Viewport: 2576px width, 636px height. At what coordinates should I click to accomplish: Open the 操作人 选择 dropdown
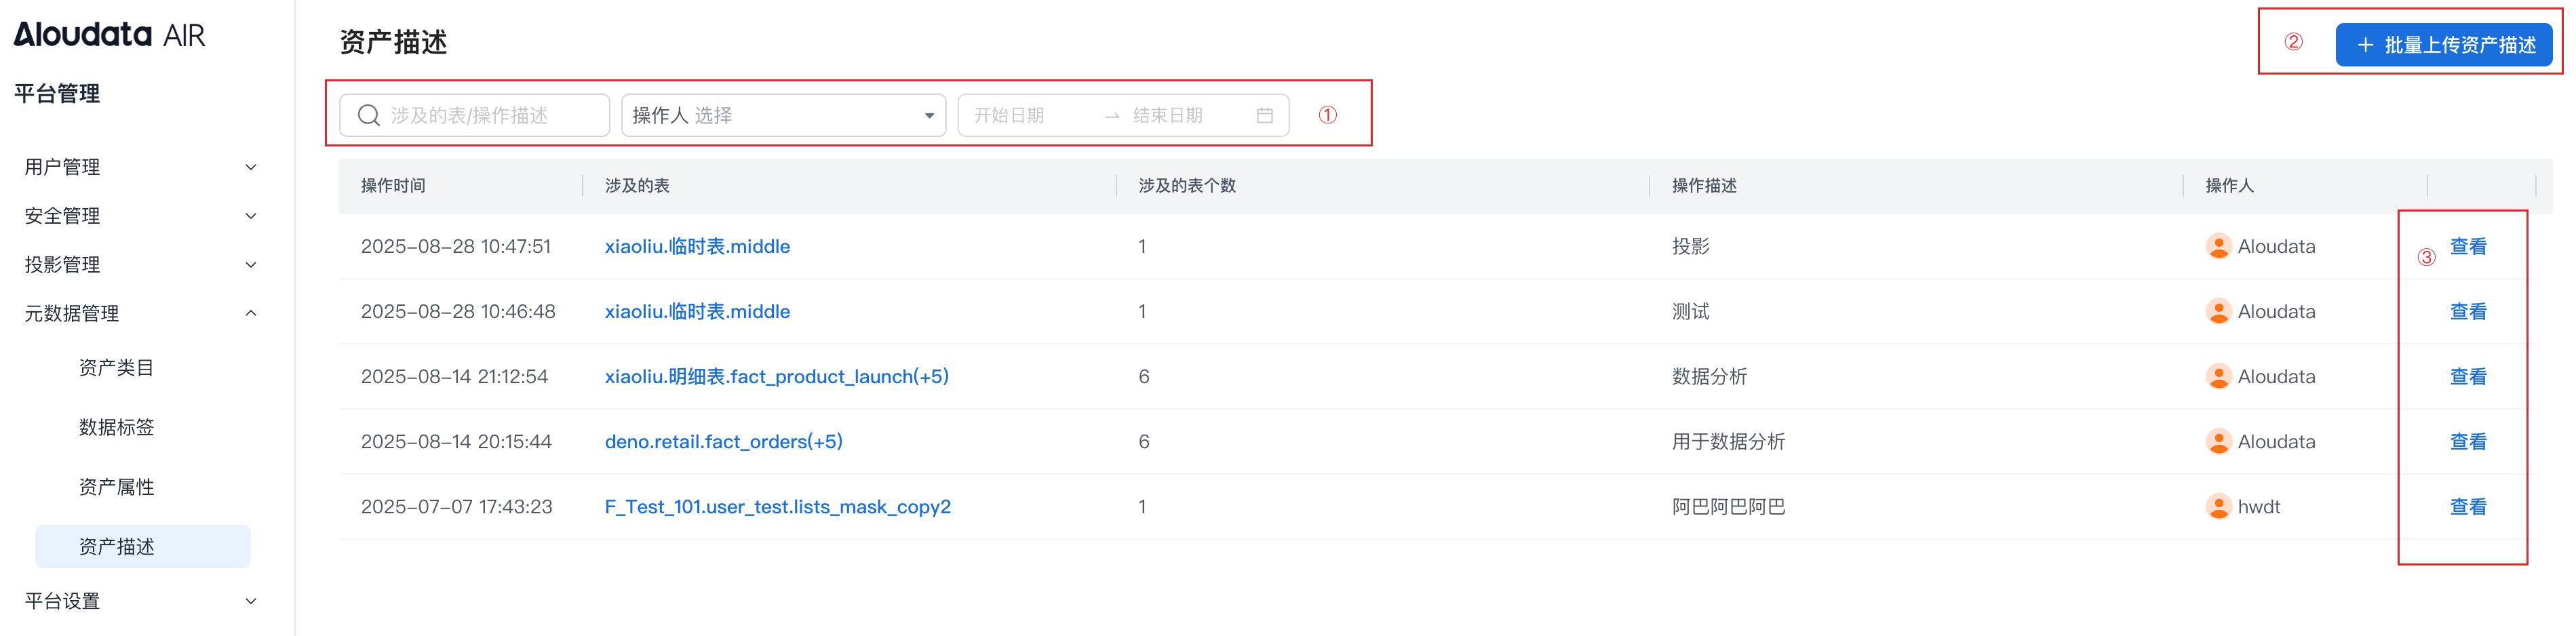click(783, 115)
